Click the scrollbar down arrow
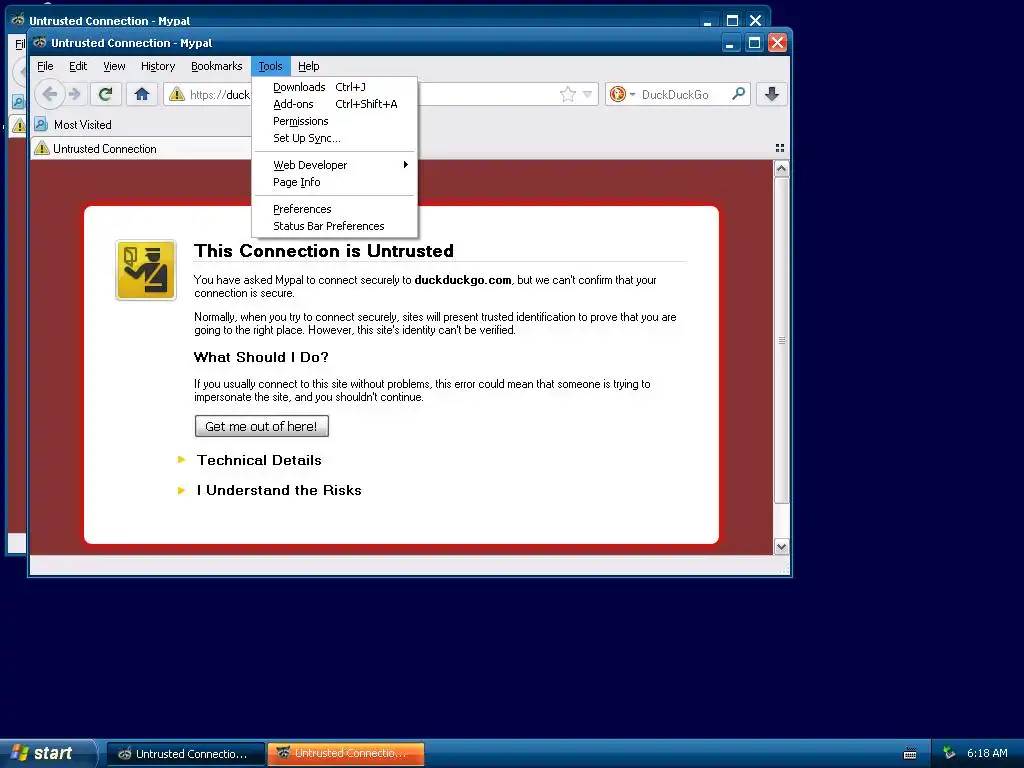This screenshot has height=768, width=1024. (781, 547)
